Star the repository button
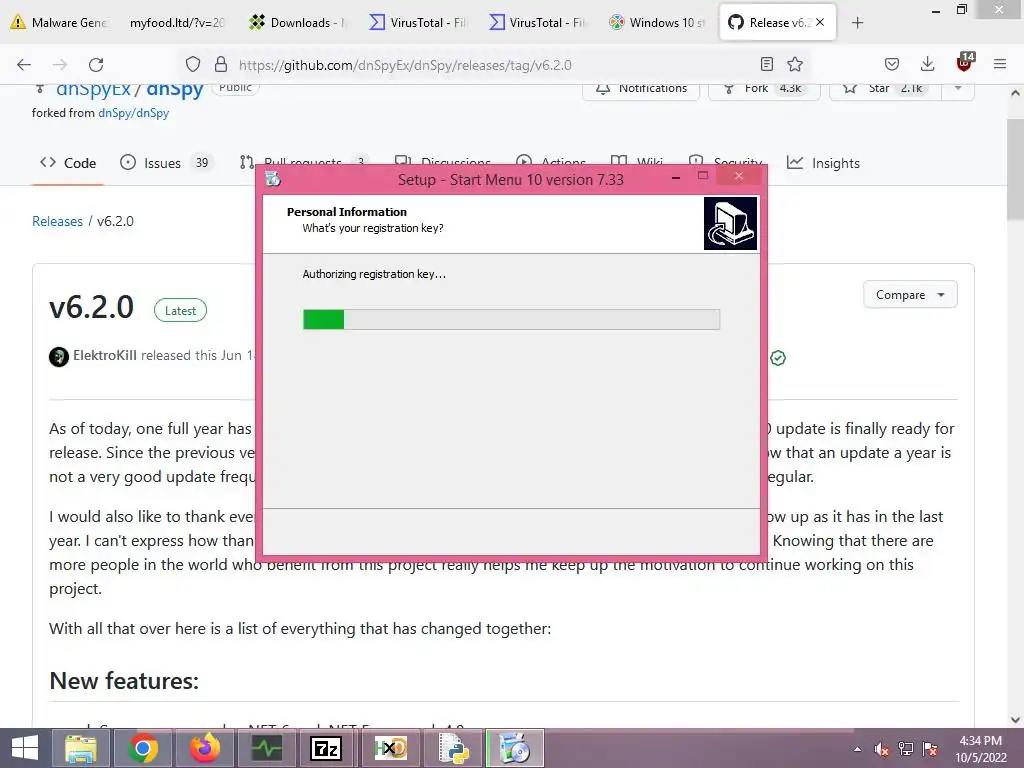The width and height of the screenshot is (1024, 768). tap(885, 89)
